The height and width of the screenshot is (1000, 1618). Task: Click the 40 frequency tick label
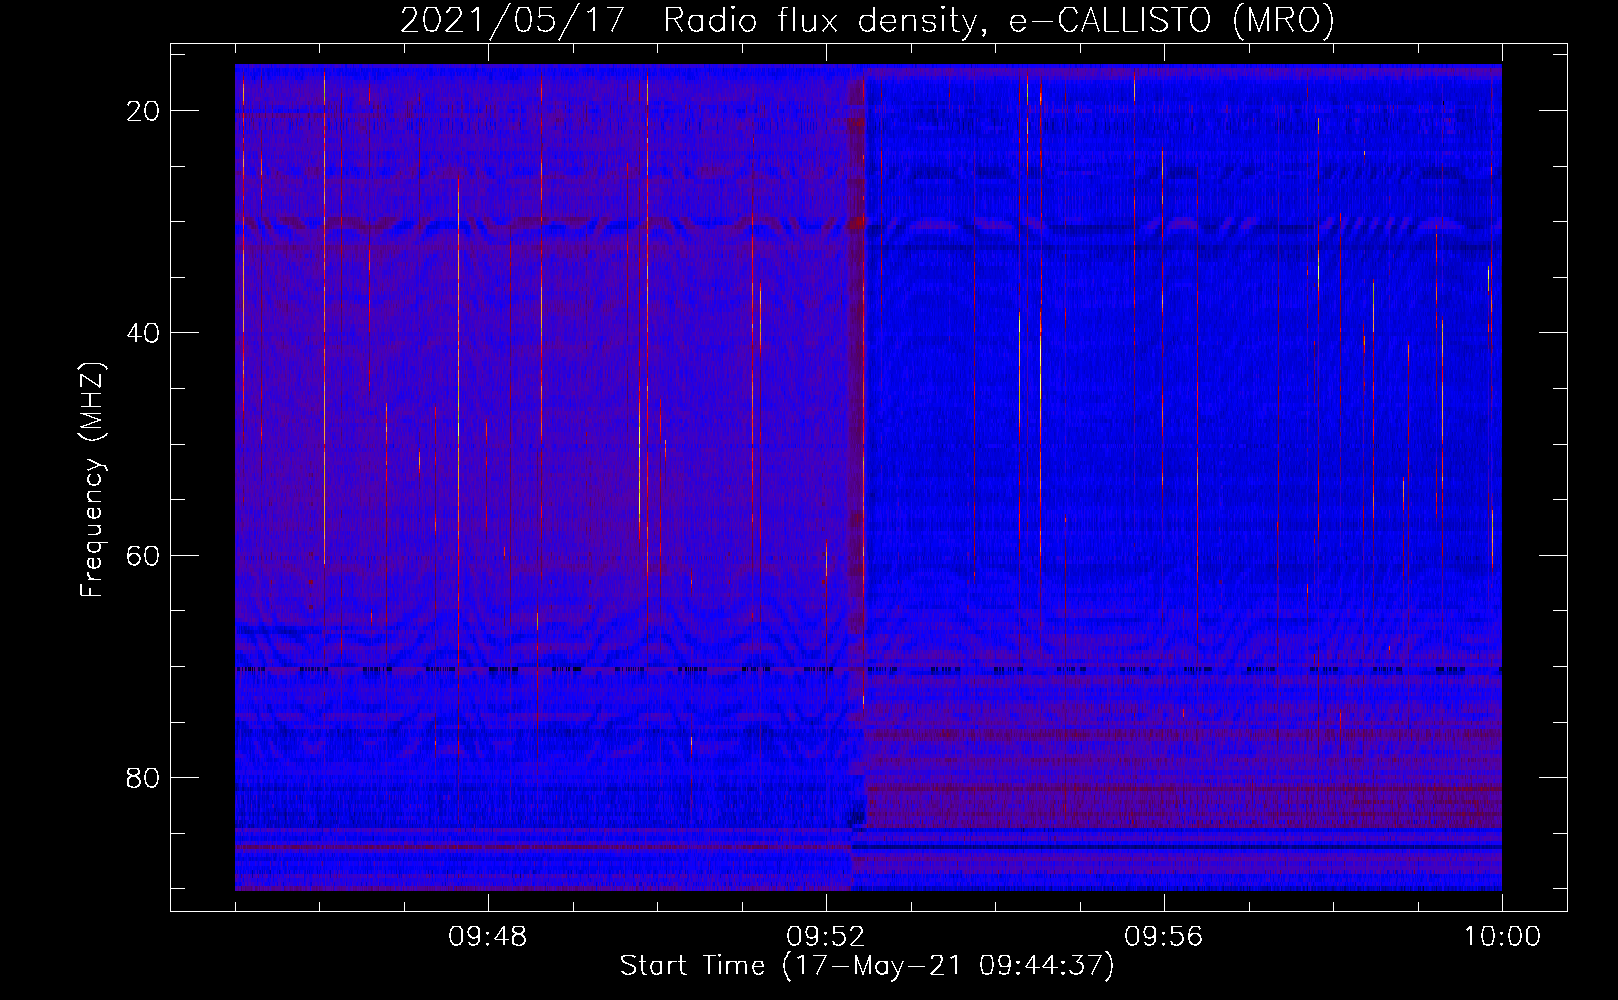(x=143, y=333)
